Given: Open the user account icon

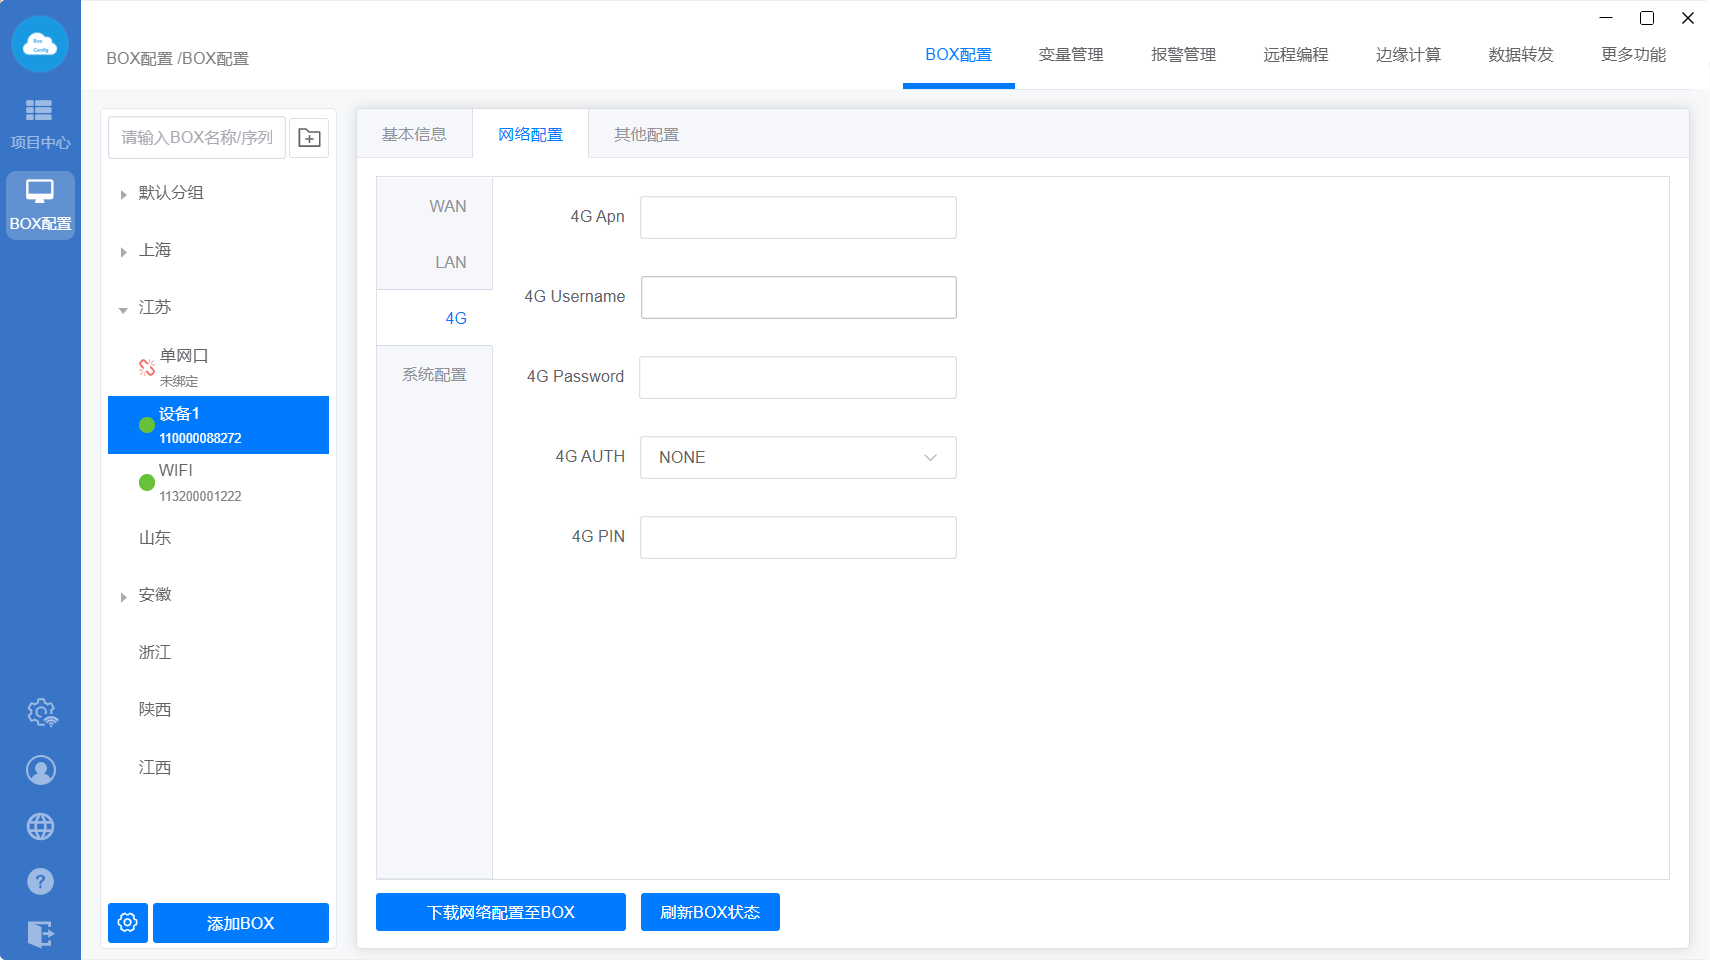Looking at the screenshot, I should [41, 770].
